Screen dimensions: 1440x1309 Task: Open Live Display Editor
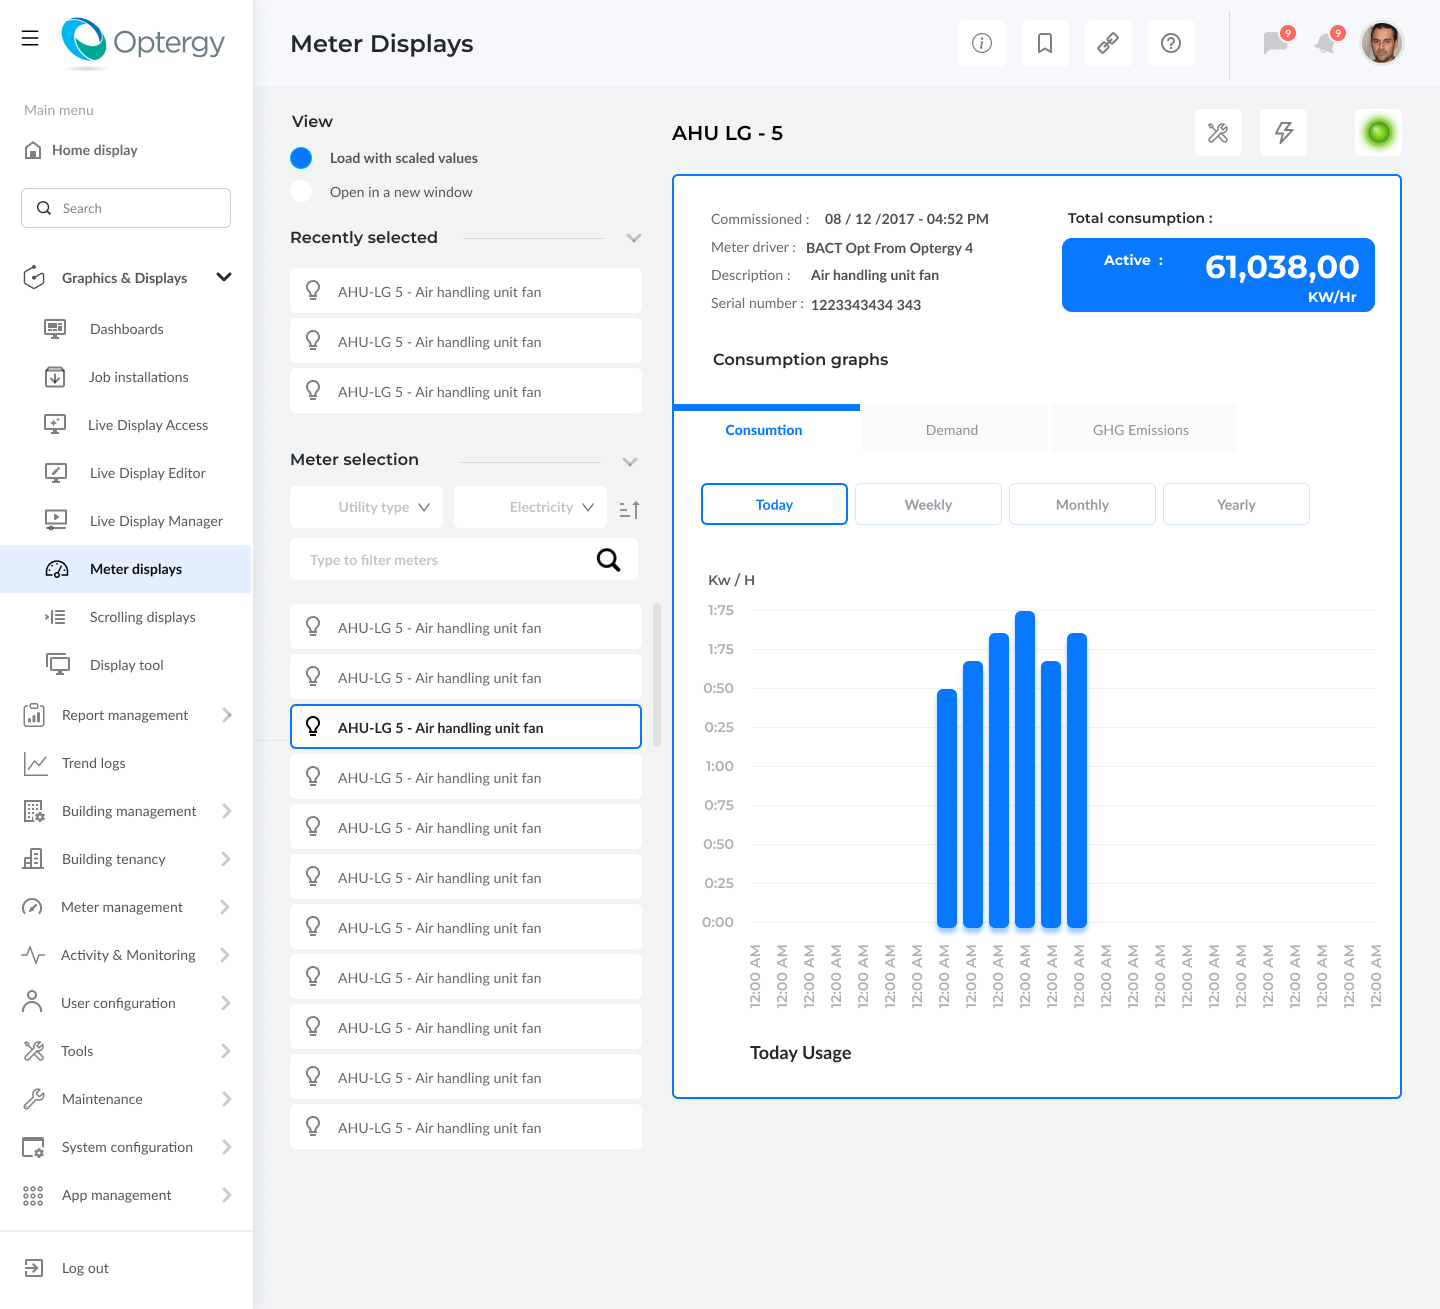coord(147,473)
